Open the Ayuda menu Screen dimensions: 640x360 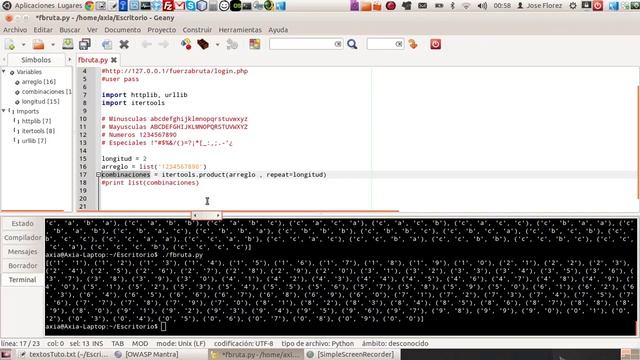tap(278, 30)
